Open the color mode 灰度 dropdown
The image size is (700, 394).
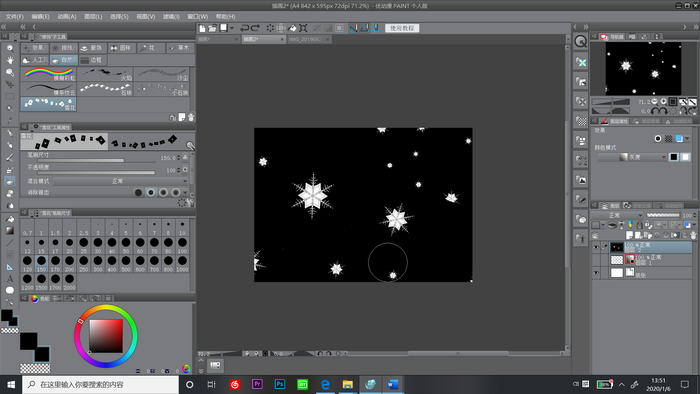coord(632,157)
